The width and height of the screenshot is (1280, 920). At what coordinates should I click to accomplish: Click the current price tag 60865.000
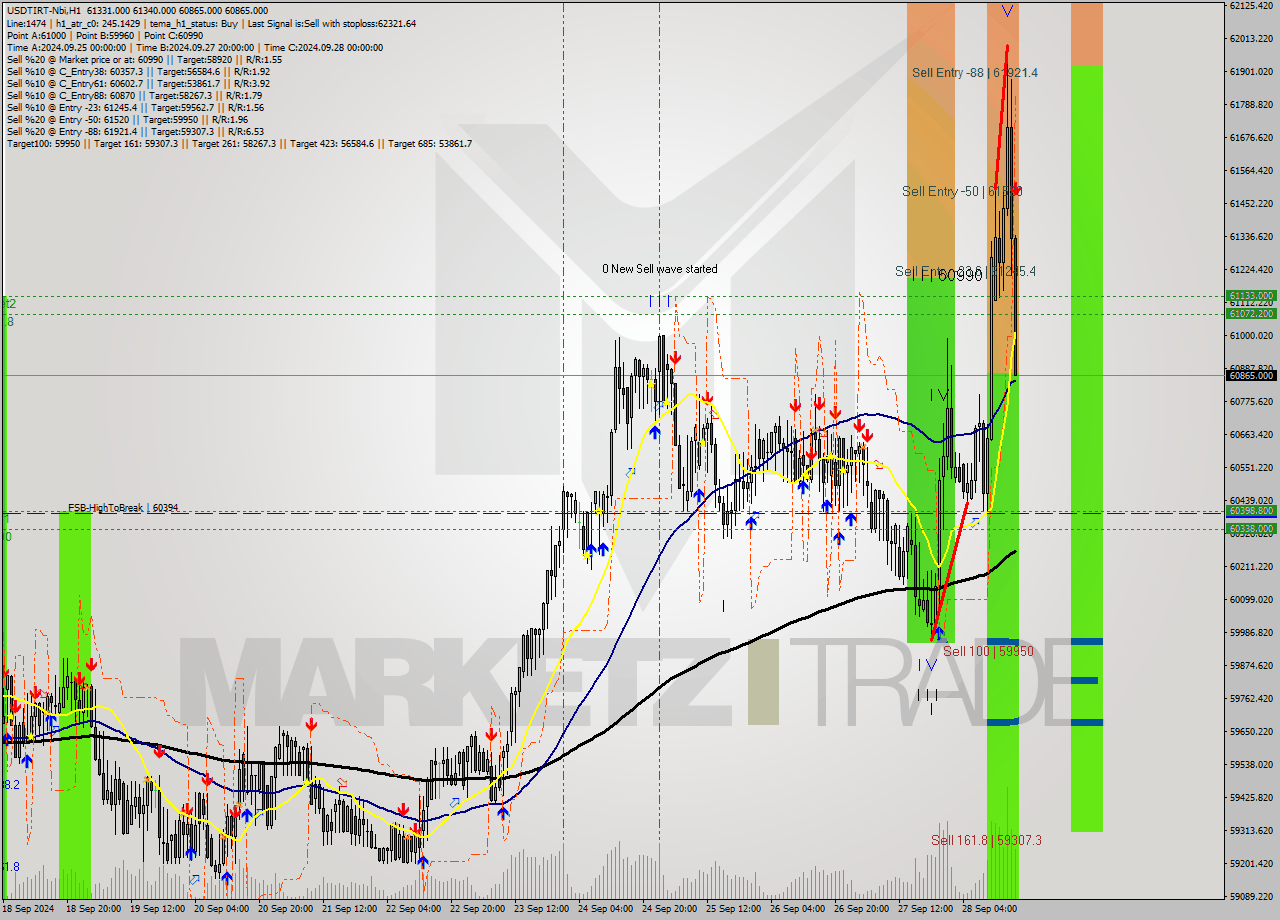[1251, 376]
